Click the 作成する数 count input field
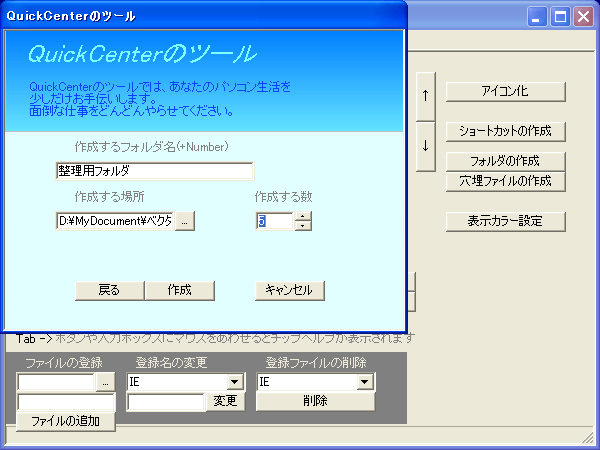Screen dimensions: 600x450 (274, 221)
